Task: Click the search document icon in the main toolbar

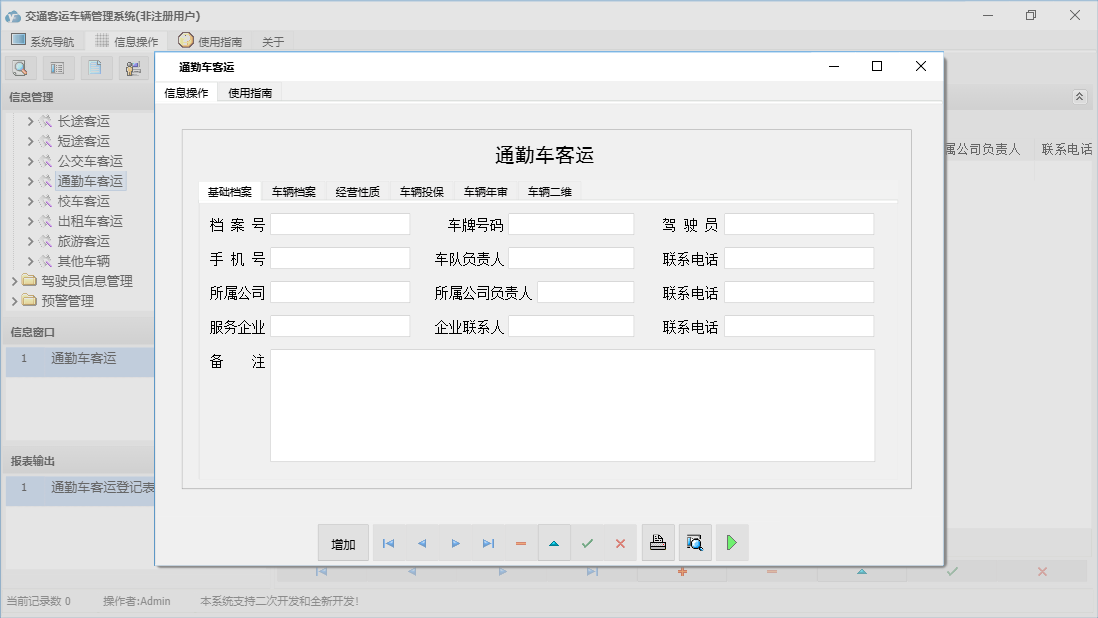Action: point(21,68)
